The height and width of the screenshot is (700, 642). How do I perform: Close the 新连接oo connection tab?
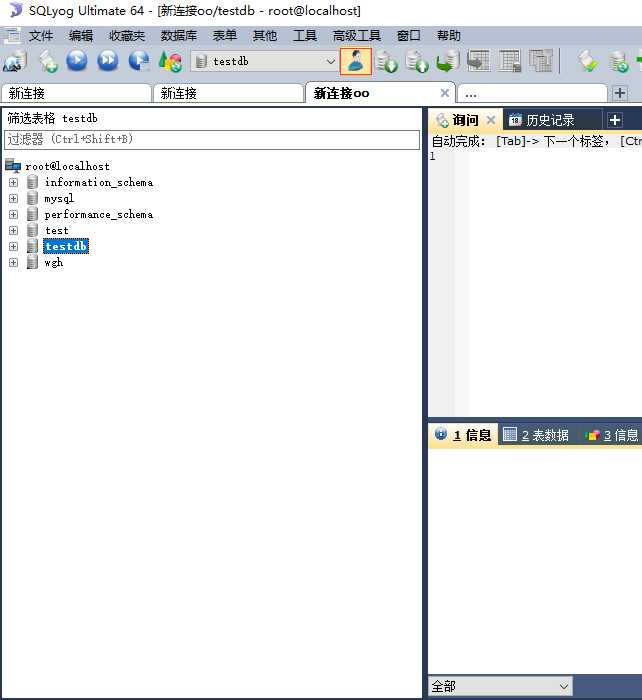click(x=445, y=93)
